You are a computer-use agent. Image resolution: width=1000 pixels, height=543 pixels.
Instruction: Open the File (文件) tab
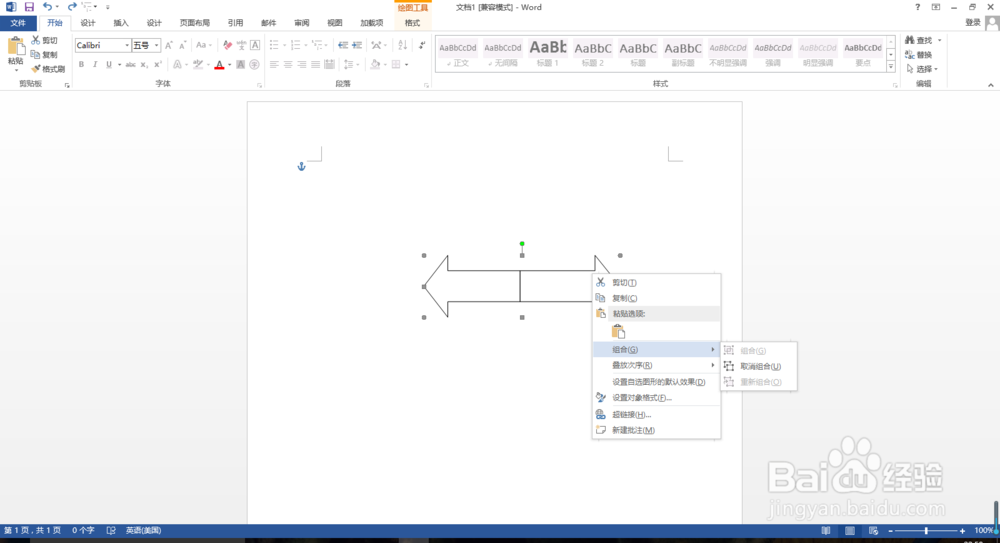coord(18,23)
